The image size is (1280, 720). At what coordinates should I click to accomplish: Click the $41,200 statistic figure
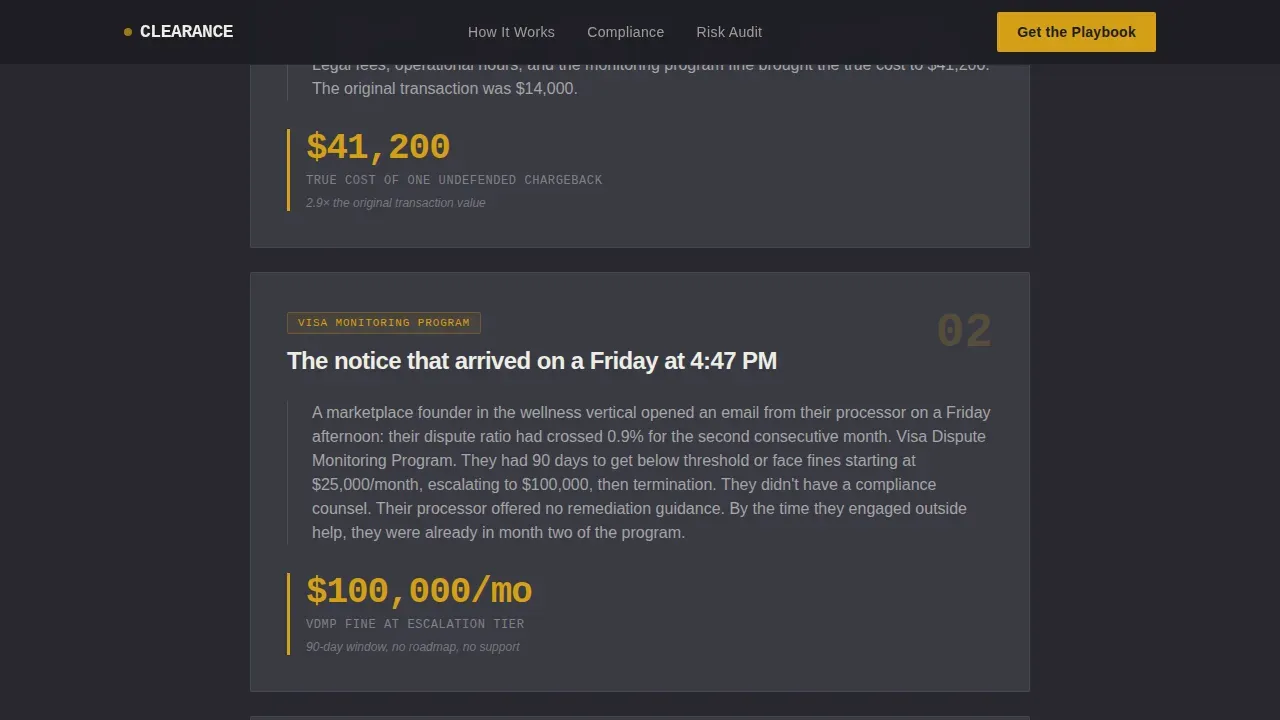[x=378, y=147]
